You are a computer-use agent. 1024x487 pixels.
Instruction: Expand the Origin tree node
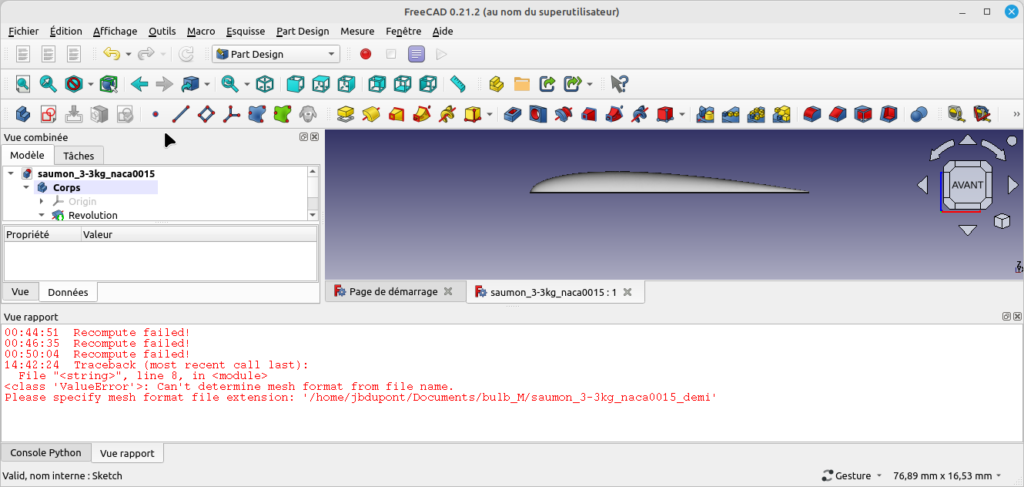point(41,201)
